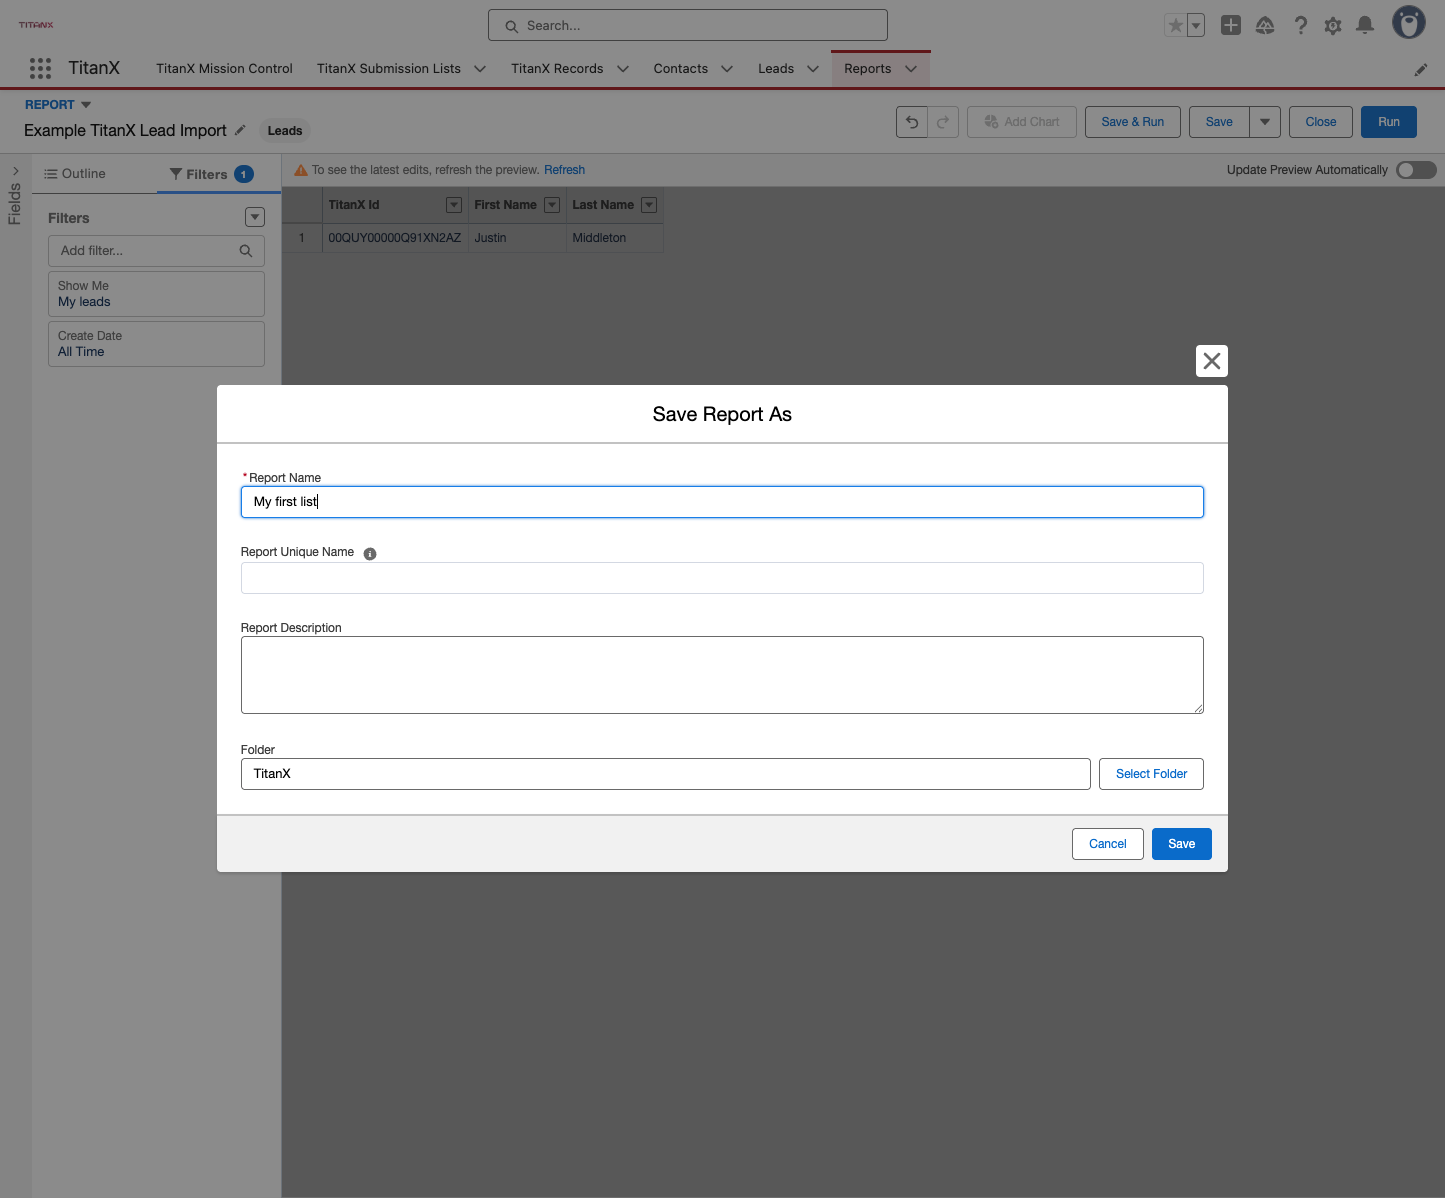Viewport: 1445px width, 1198px height.
Task: Click the Report Unique Name field
Action: click(722, 578)
